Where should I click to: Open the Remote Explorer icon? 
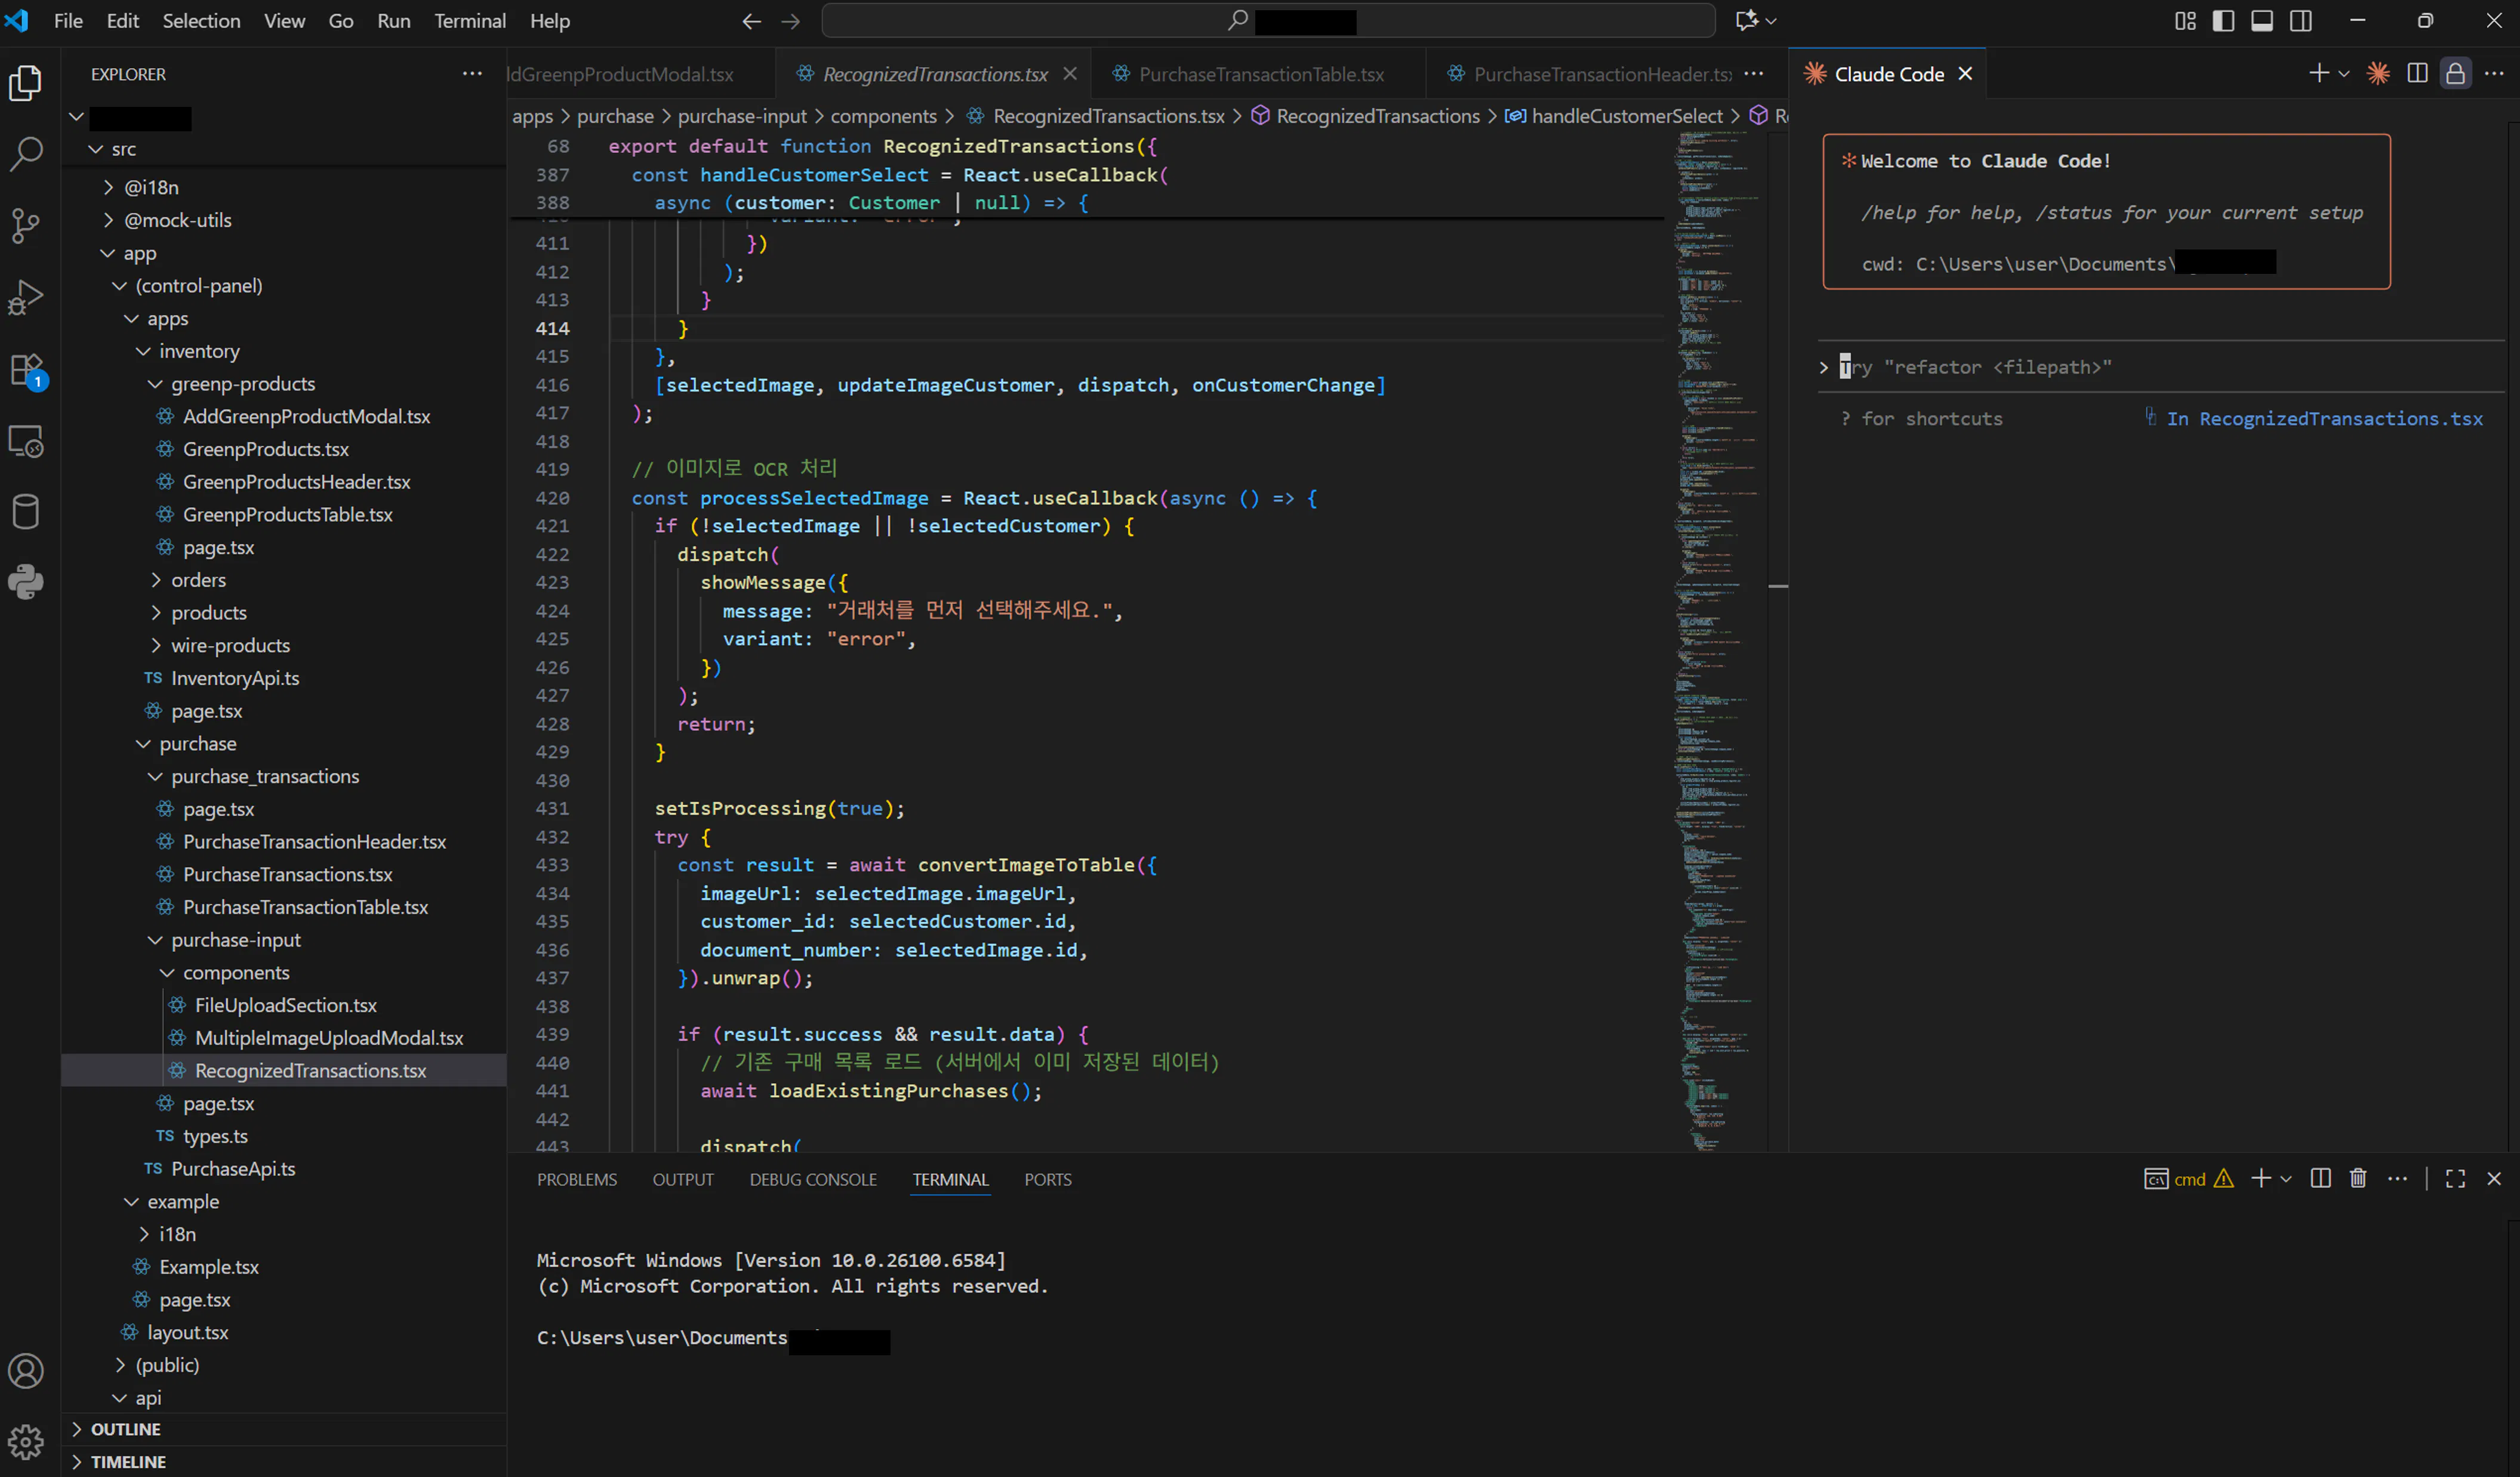[25, 441]
